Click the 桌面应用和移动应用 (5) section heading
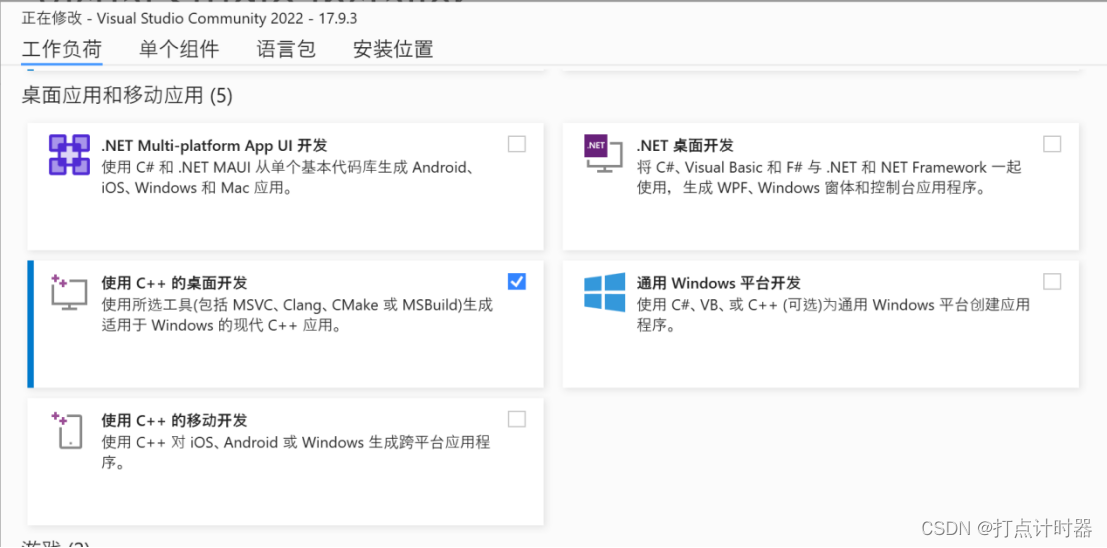Viewport: 1107px width, 548px height. coord(127,95)
